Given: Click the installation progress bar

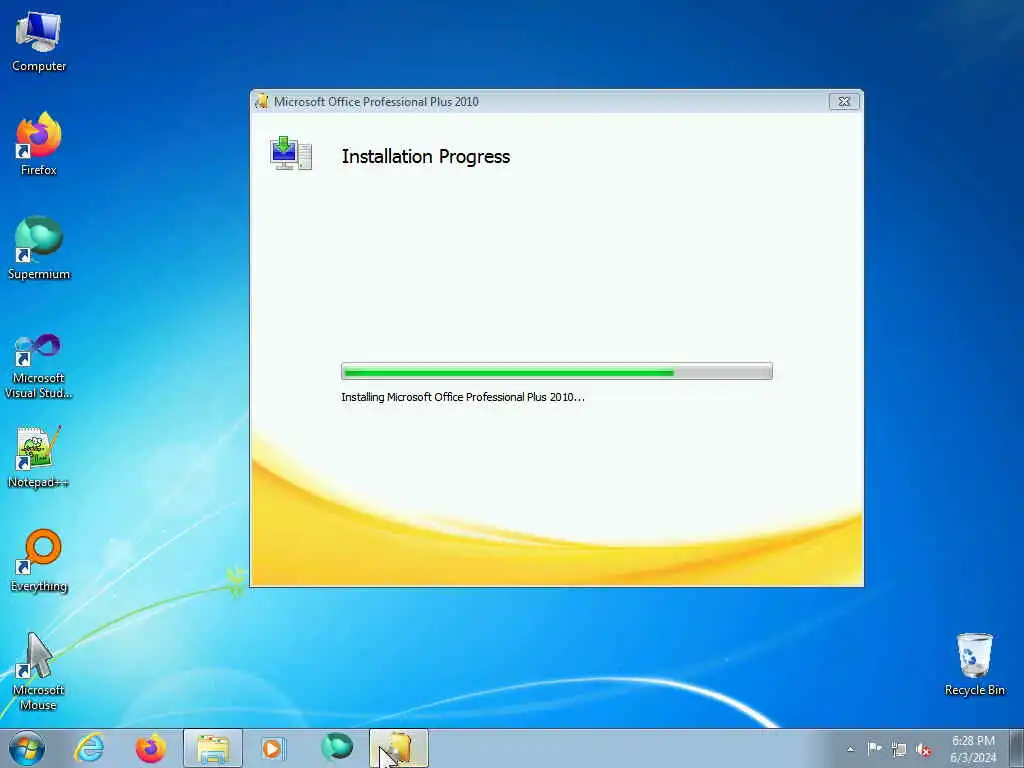Looking at the screenshot, I should (x=556, y=372).
